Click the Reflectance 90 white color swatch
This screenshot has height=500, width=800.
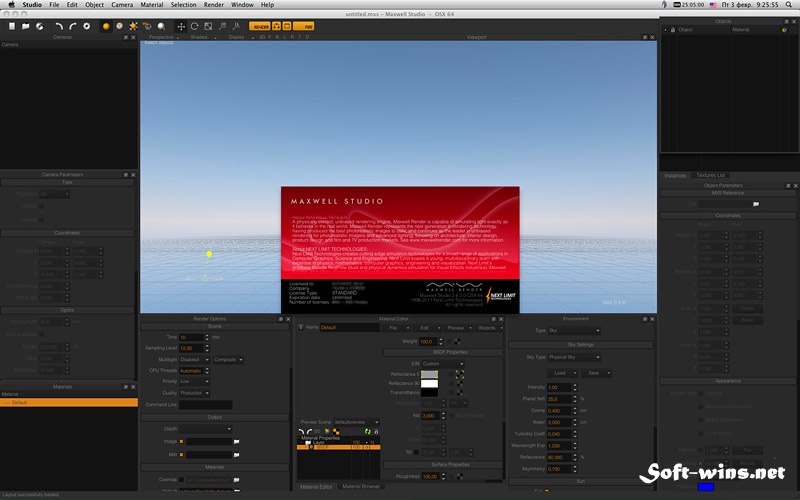click(x=430, y=384)
